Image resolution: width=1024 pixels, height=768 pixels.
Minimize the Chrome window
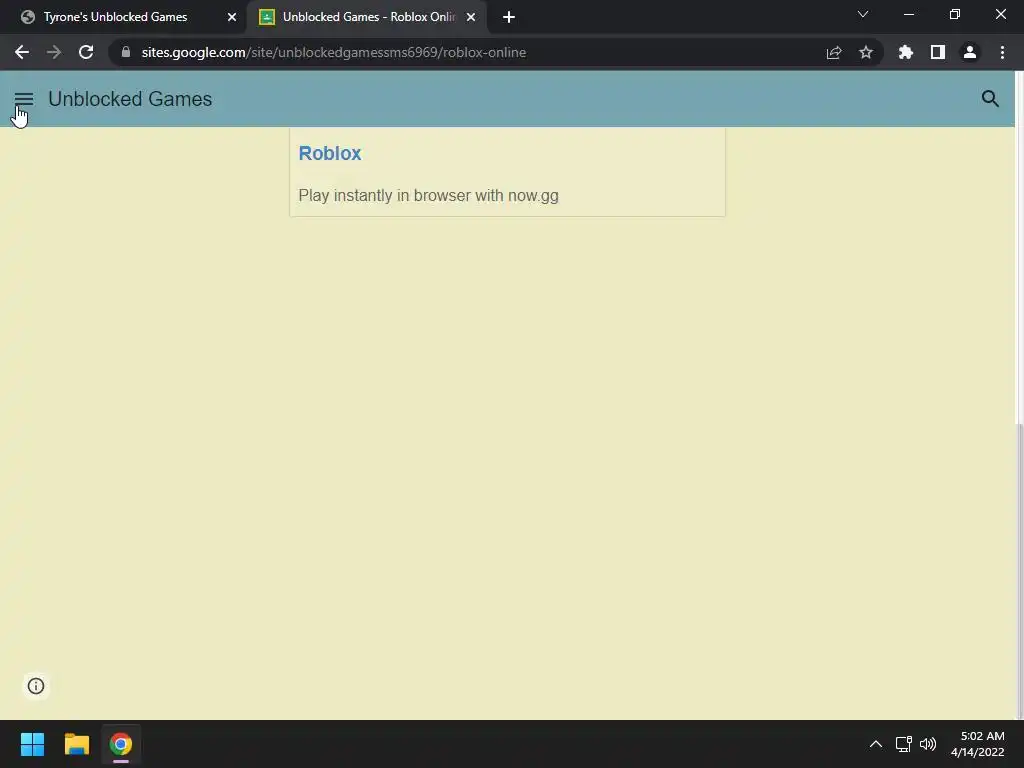pyautogui.click(x=908, y=14)
